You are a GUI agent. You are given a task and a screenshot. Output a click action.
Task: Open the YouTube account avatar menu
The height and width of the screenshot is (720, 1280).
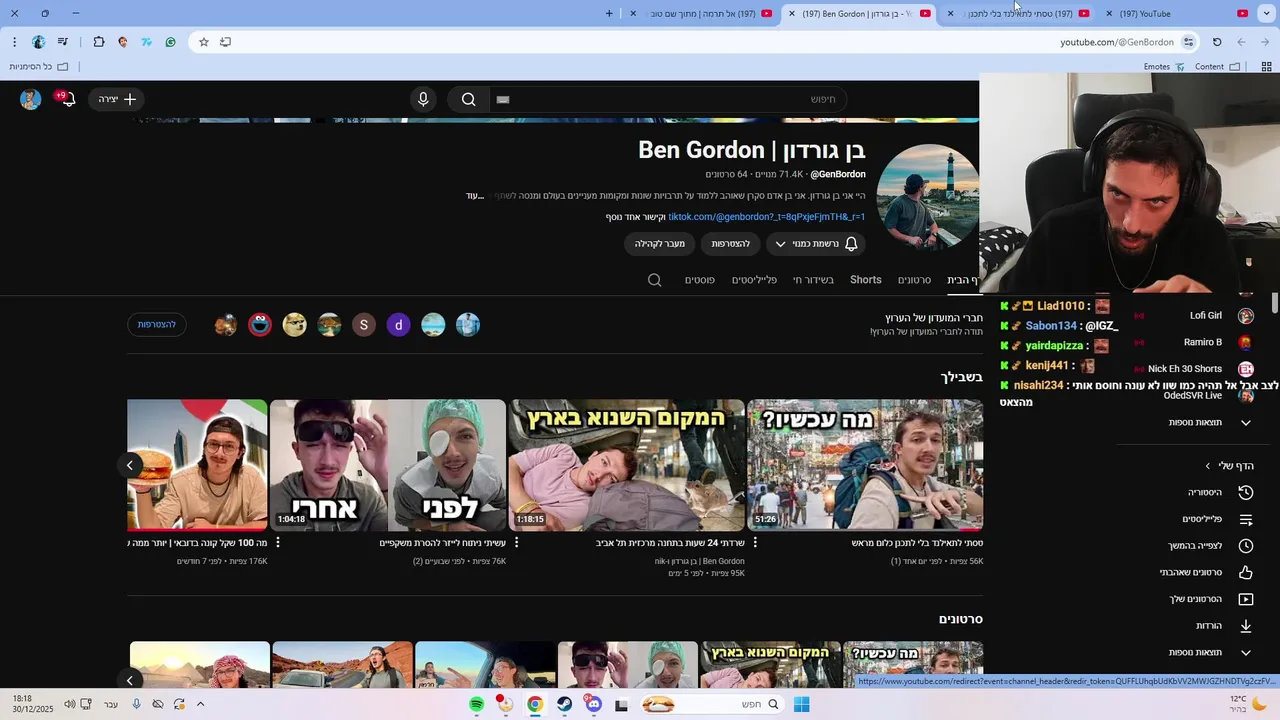[31, 99]
